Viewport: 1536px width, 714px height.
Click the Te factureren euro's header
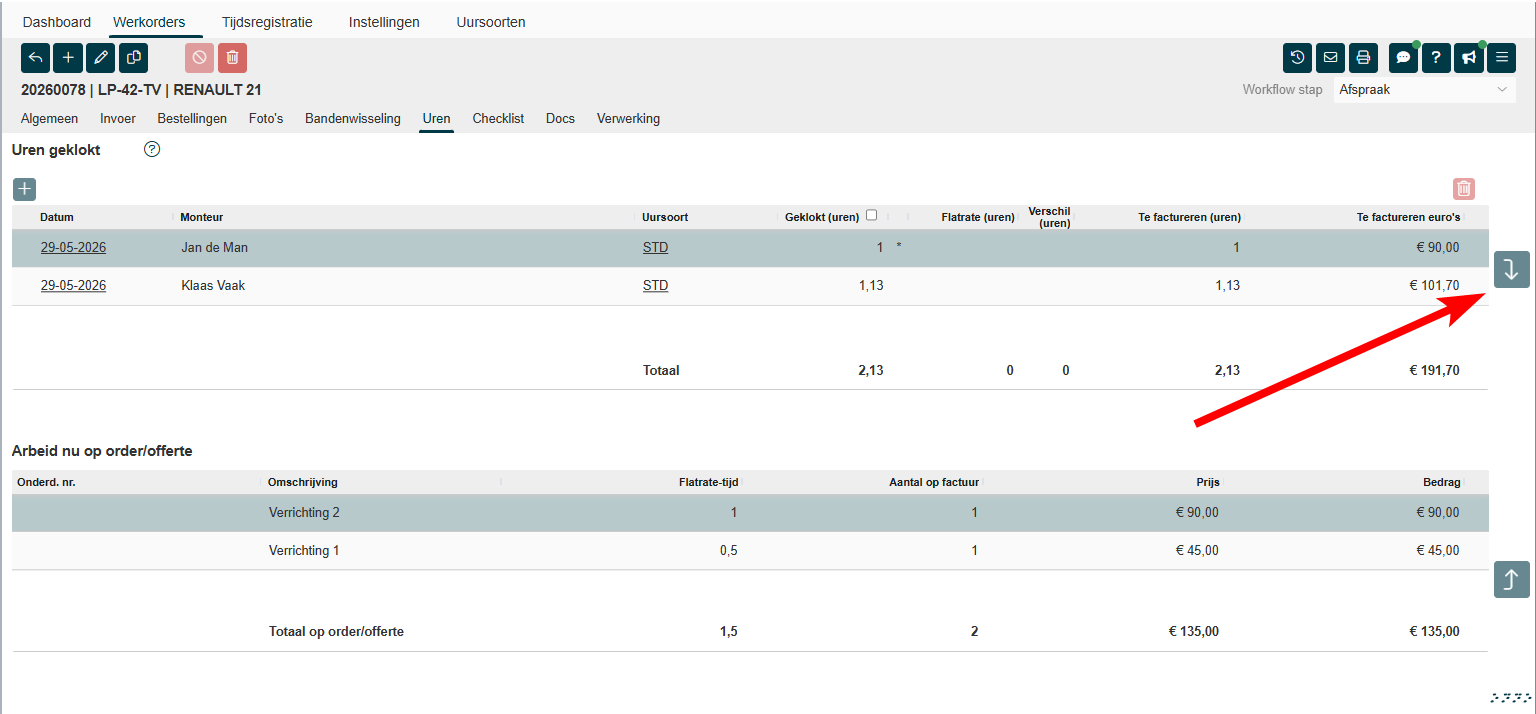tap(1408, 217)
